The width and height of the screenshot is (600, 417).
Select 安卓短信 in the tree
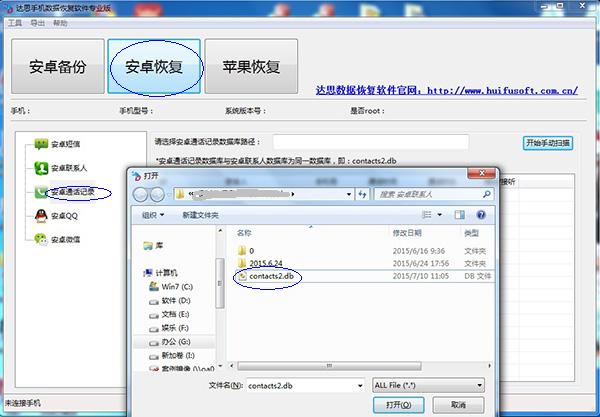pyautogui.click(x=65, y=144)
